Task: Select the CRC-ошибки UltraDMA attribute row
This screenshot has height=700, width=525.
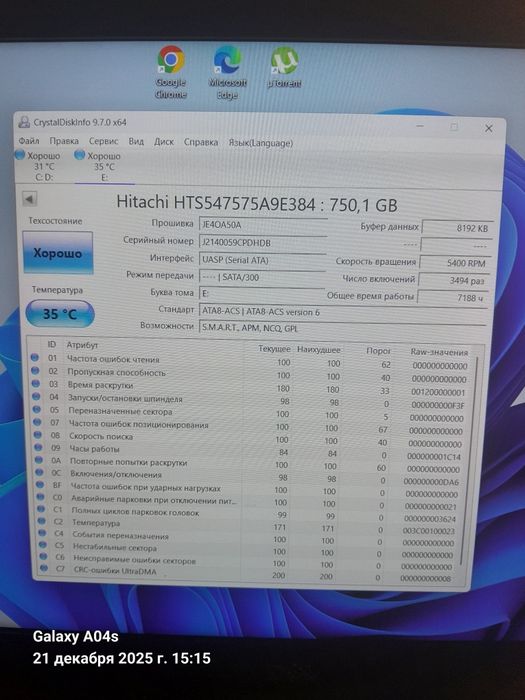Action: 247,572
